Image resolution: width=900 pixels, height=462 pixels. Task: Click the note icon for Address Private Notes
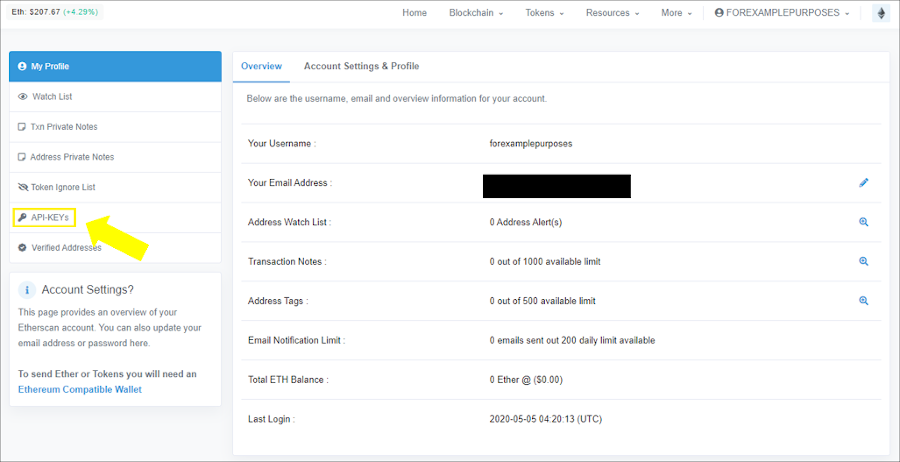point(22,157)
